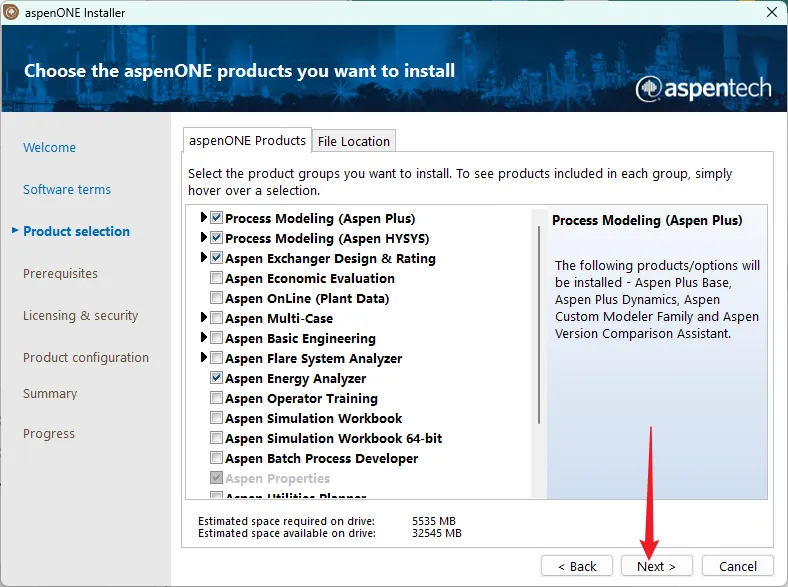Check Aspen Economic Evaluation checkbox
This screenshot has width=788, height=587.
(216, 278)
